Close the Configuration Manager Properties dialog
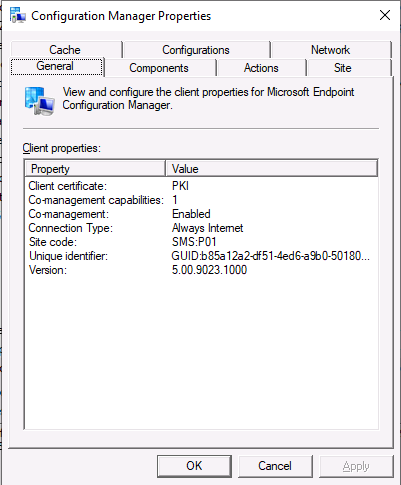This screenshot has width=401, height=485. coord(385,15)
